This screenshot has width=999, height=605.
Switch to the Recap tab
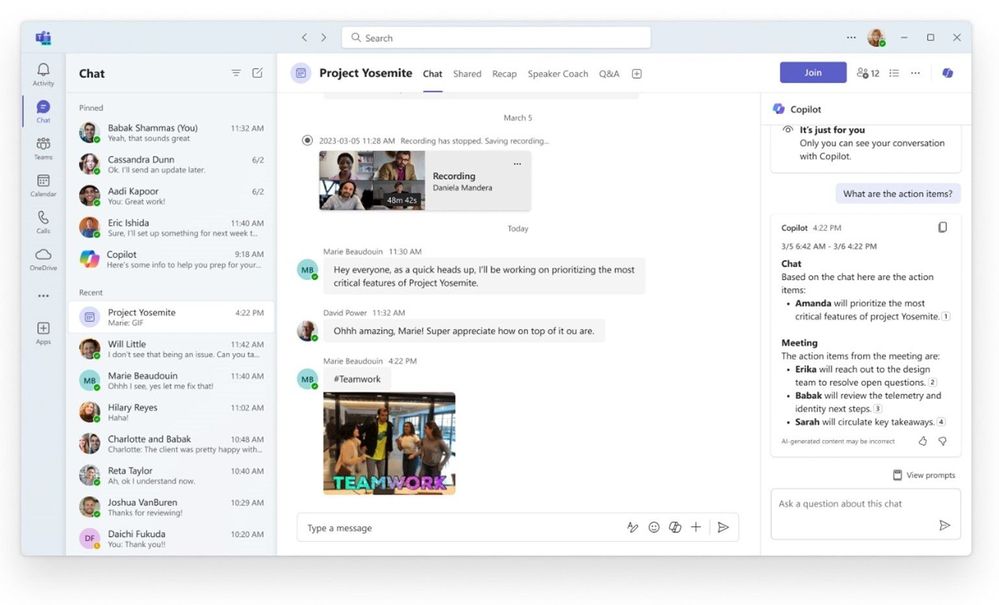(x=504, y=74)
